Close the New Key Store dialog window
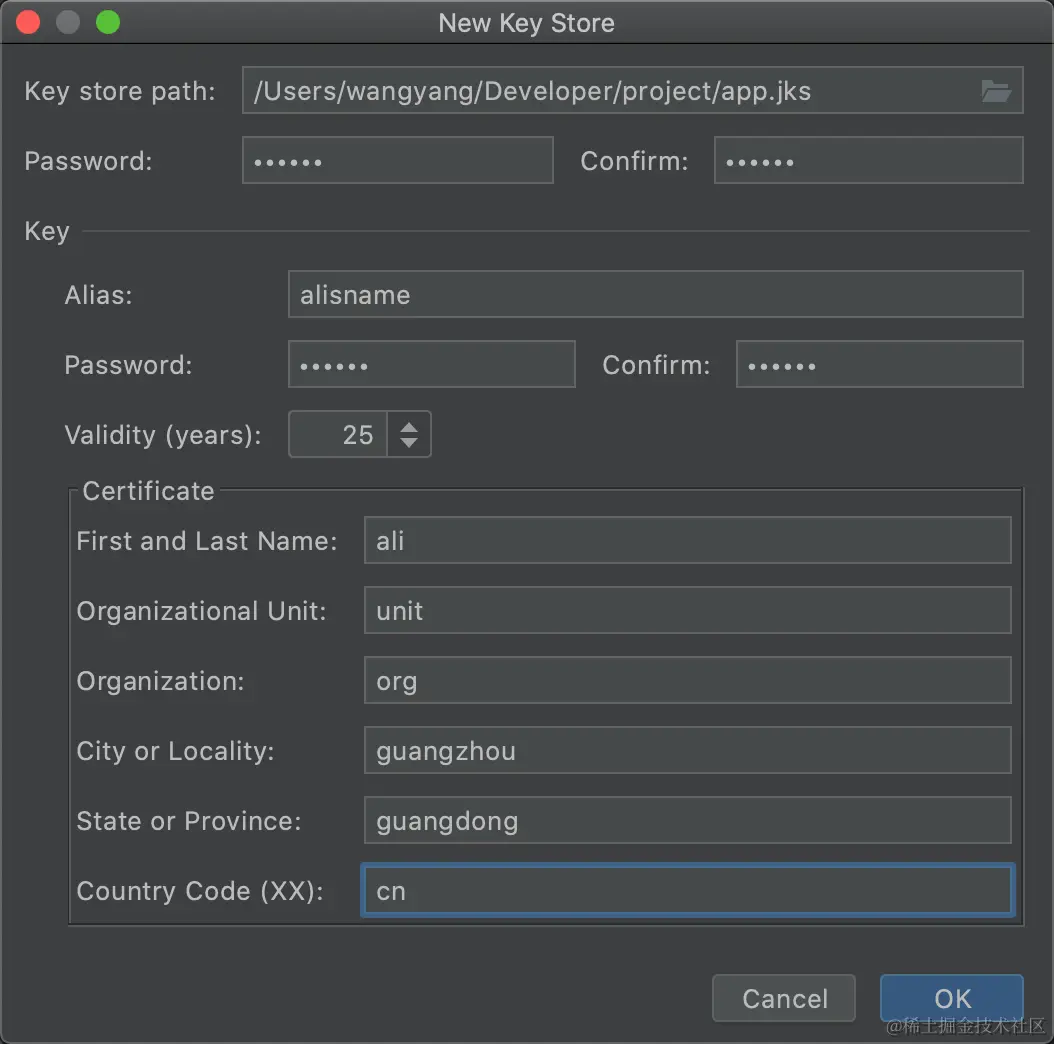Image resolution: width=1054 pixels, height=1044 pixels. (29, 22)
